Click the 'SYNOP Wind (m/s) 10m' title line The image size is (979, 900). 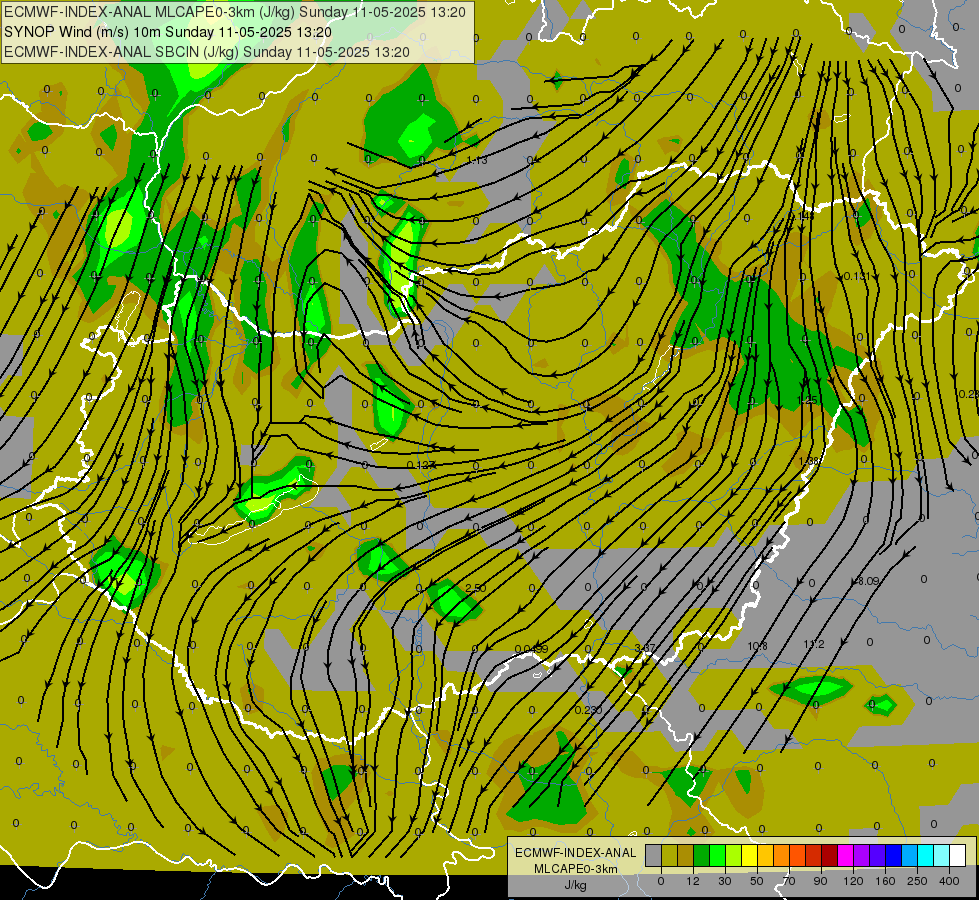point(168,32)
